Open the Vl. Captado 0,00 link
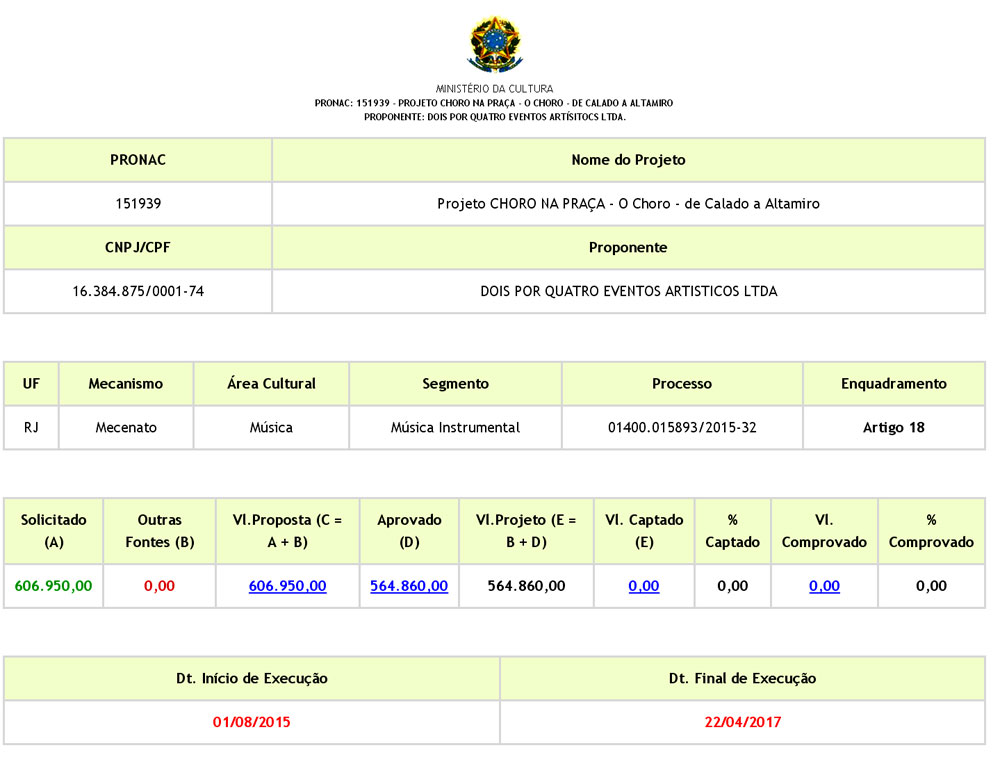1000x757 pixels. tap(643, 585)
